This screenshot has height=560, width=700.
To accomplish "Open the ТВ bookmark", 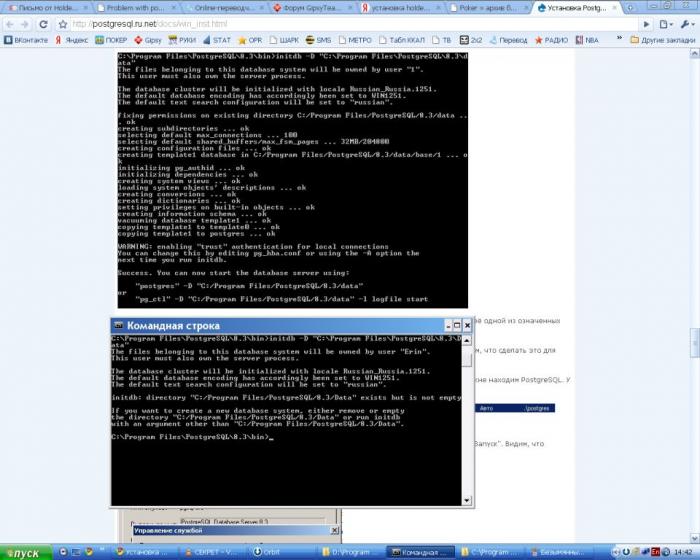I will pyautogui.click(x=442, y=40).
